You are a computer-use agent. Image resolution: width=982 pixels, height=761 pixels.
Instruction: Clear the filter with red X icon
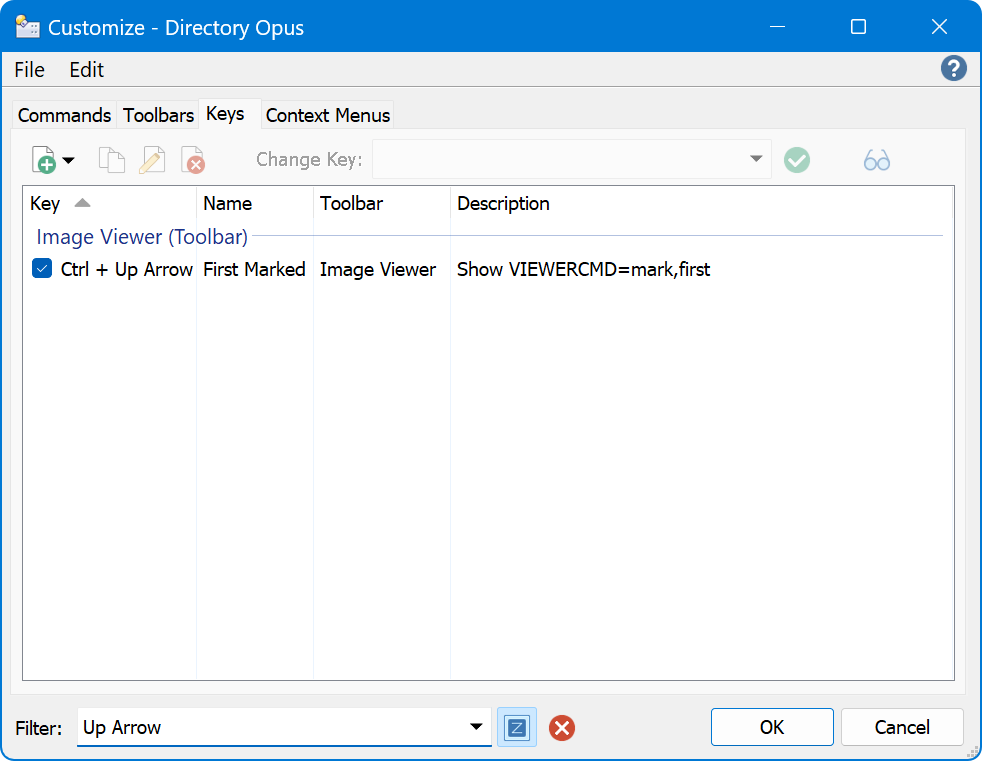pos(562,728)
